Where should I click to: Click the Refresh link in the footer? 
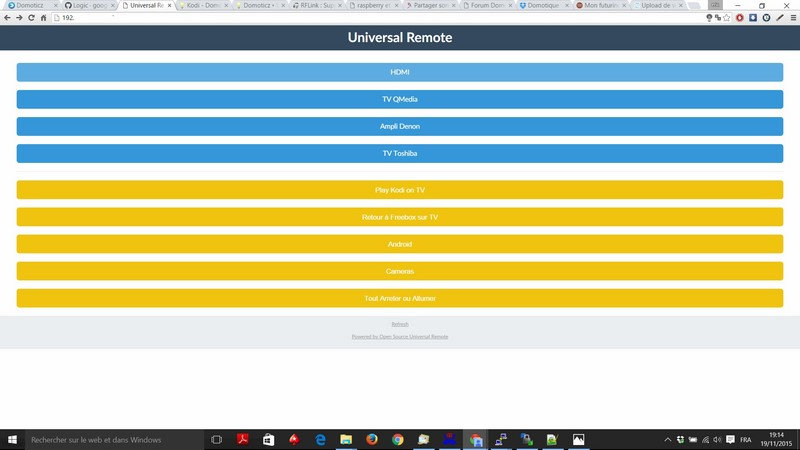click(400, 324)
